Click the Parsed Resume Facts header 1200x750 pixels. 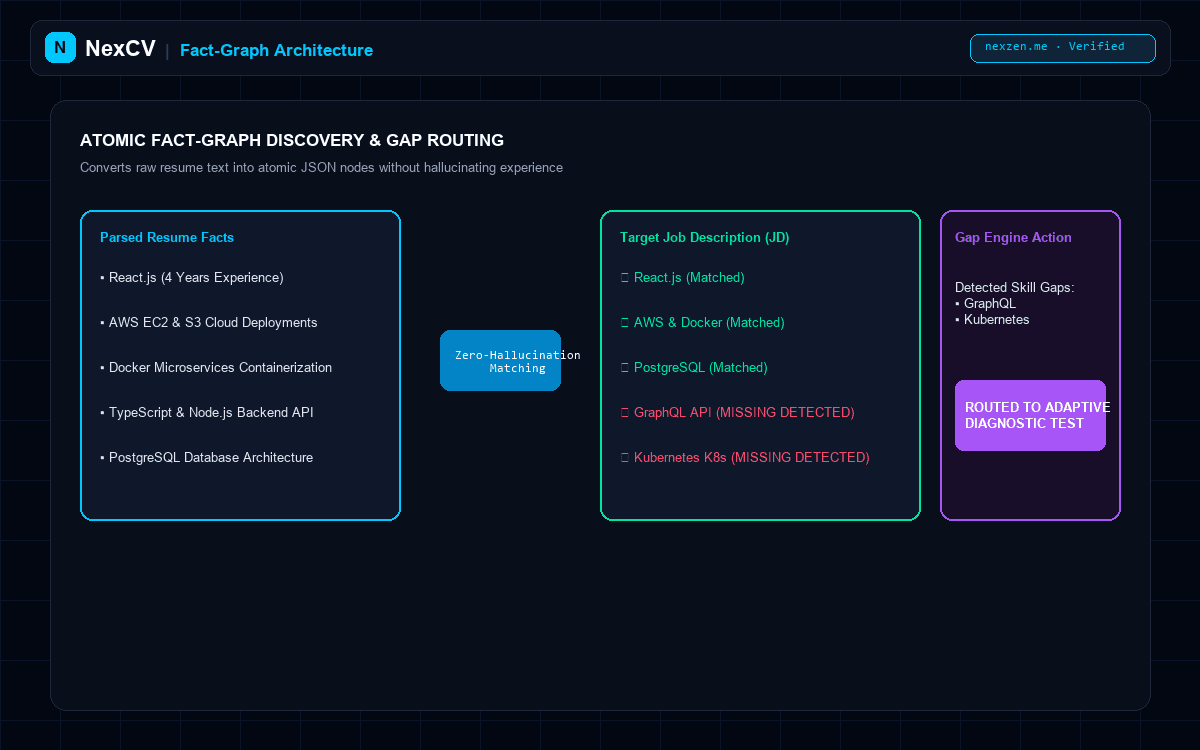pyautogui.click(x=167, y=237)
